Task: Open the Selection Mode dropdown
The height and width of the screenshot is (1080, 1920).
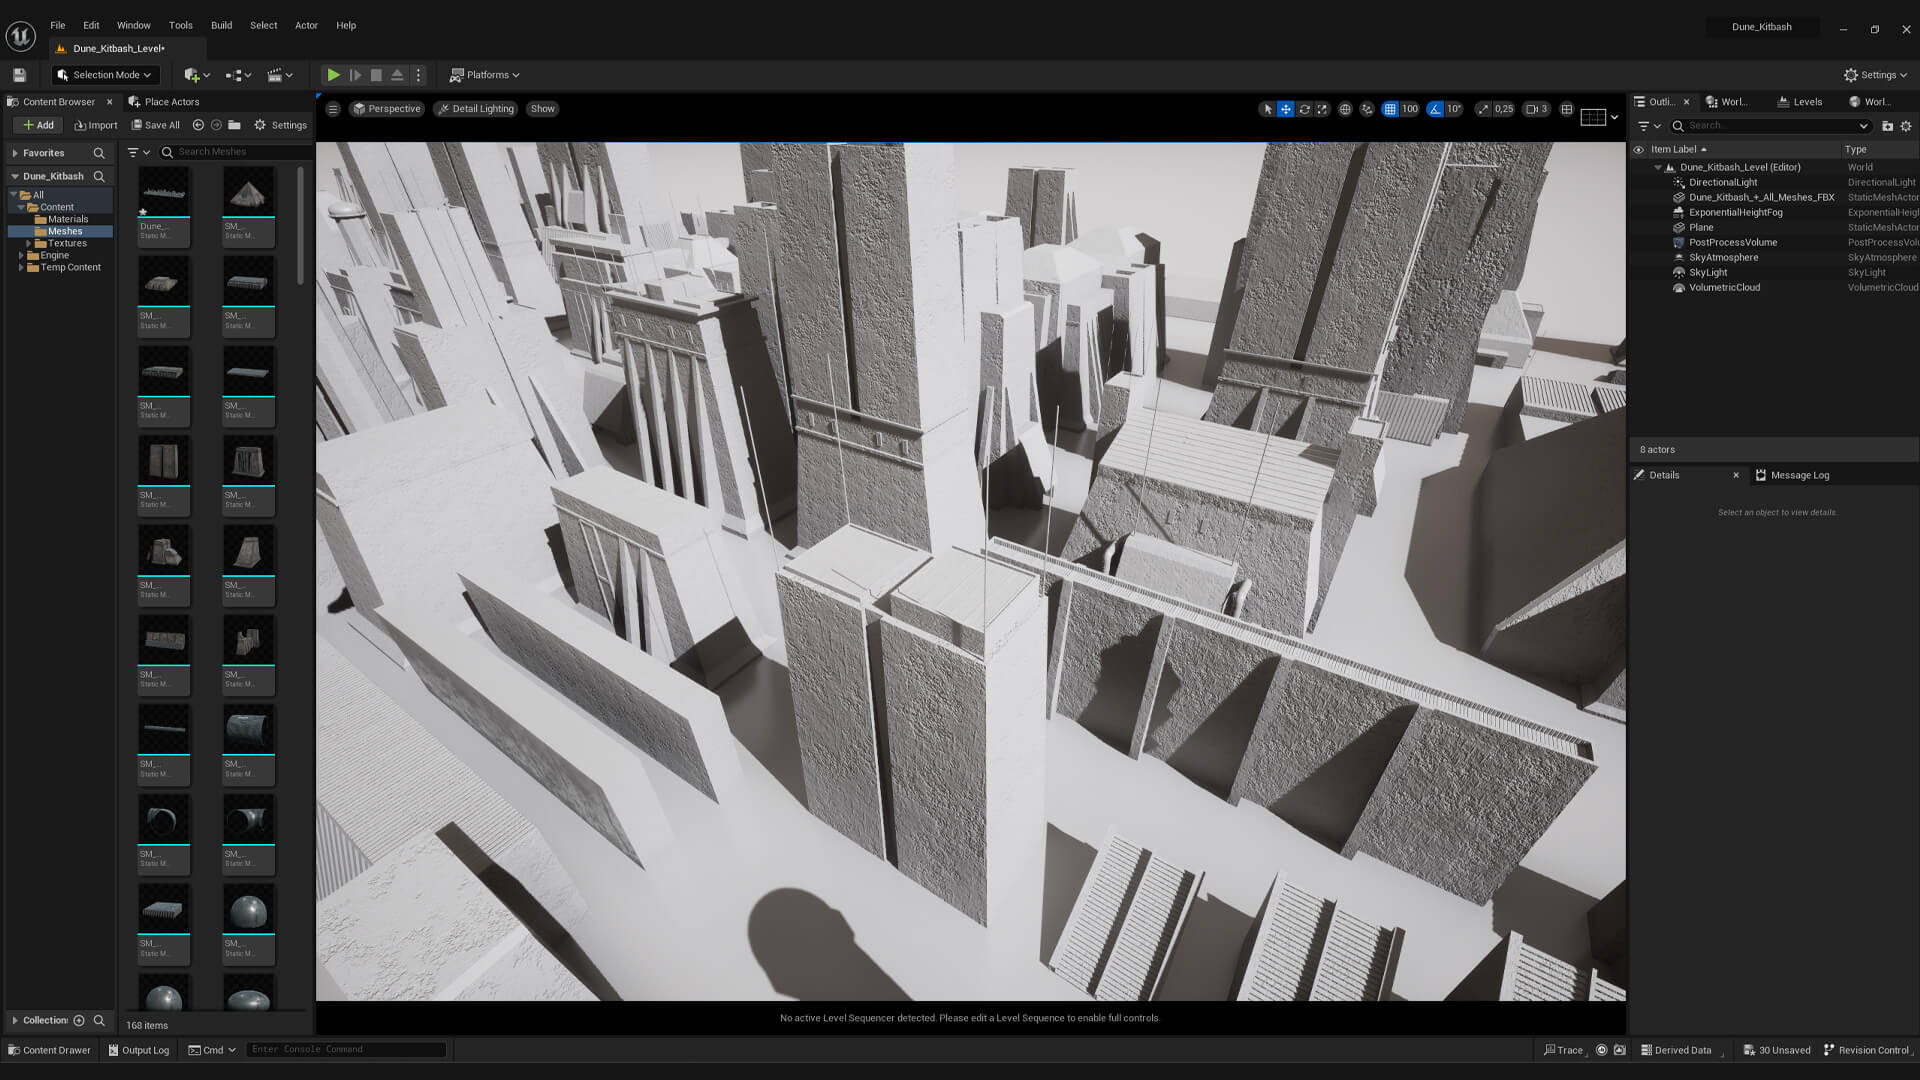Action: click(x=104, y=75)
